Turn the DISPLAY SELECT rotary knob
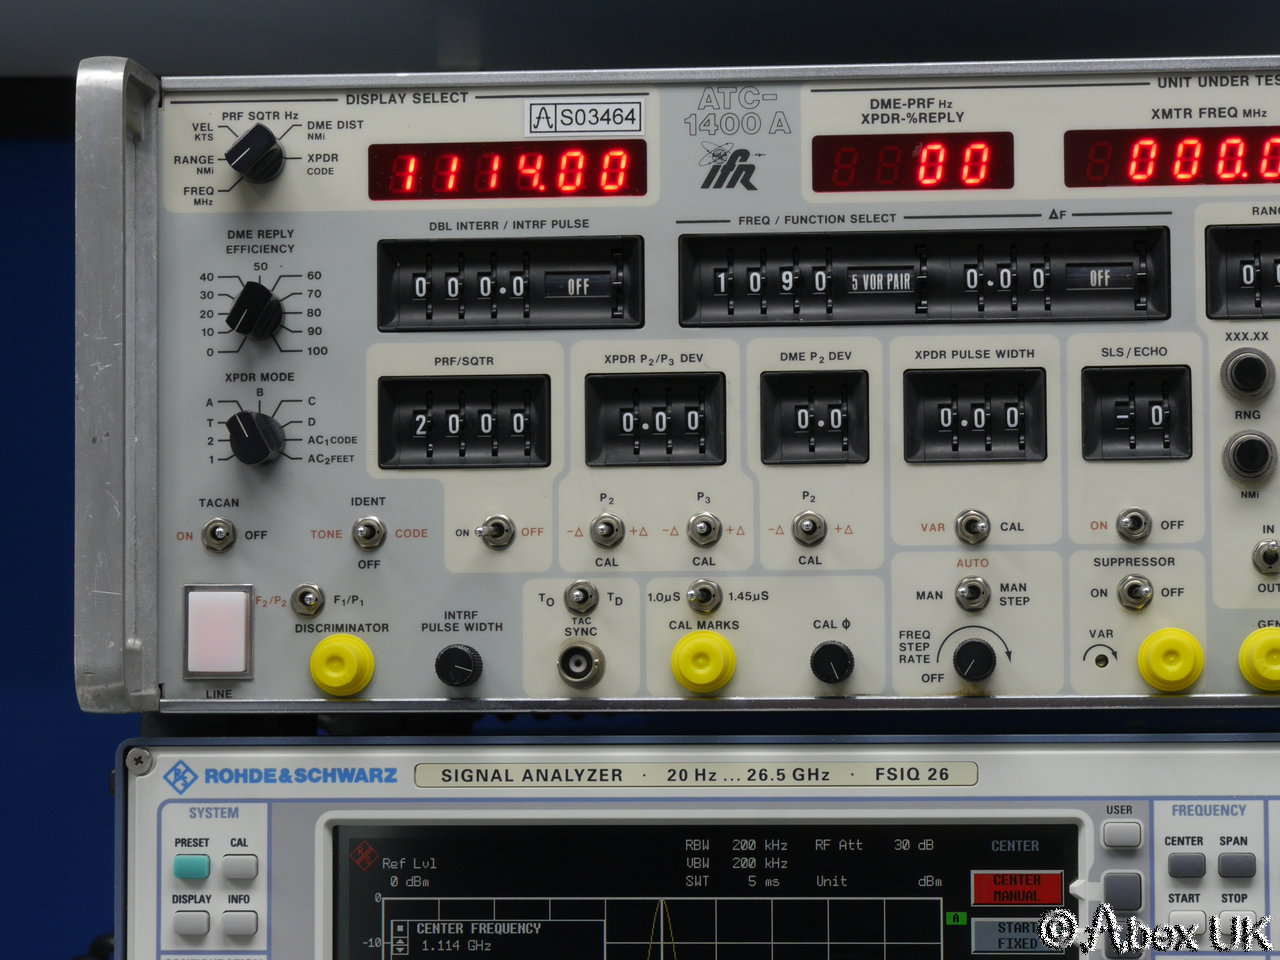 tap(256, 154)
